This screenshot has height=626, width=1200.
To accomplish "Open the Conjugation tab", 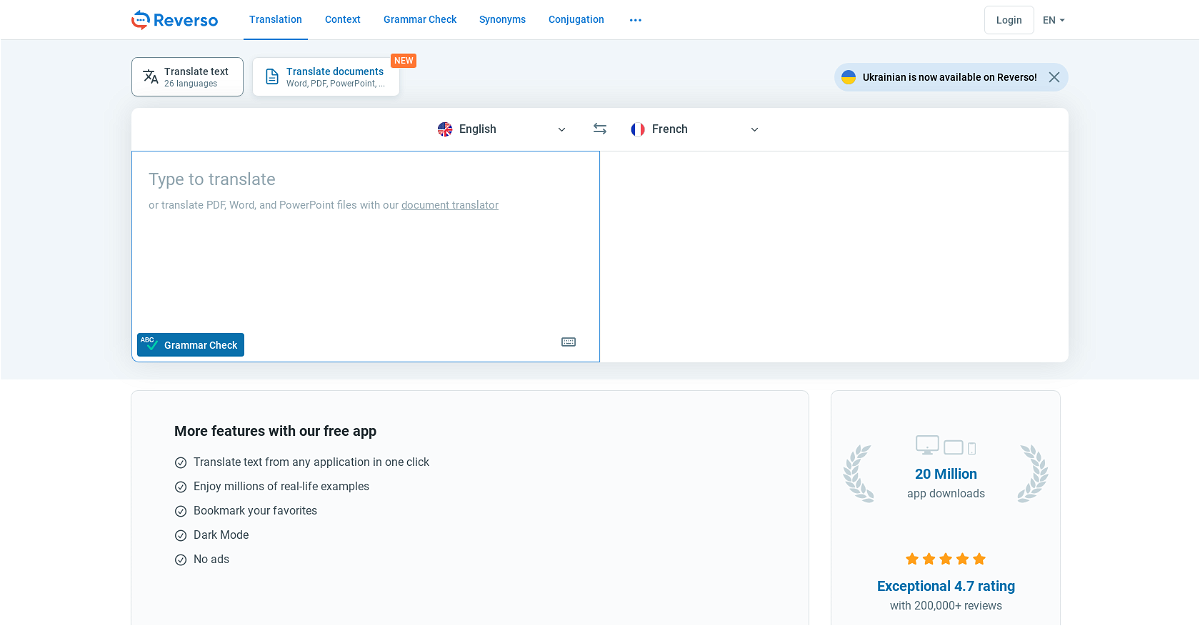I will [x=576, y=19].
